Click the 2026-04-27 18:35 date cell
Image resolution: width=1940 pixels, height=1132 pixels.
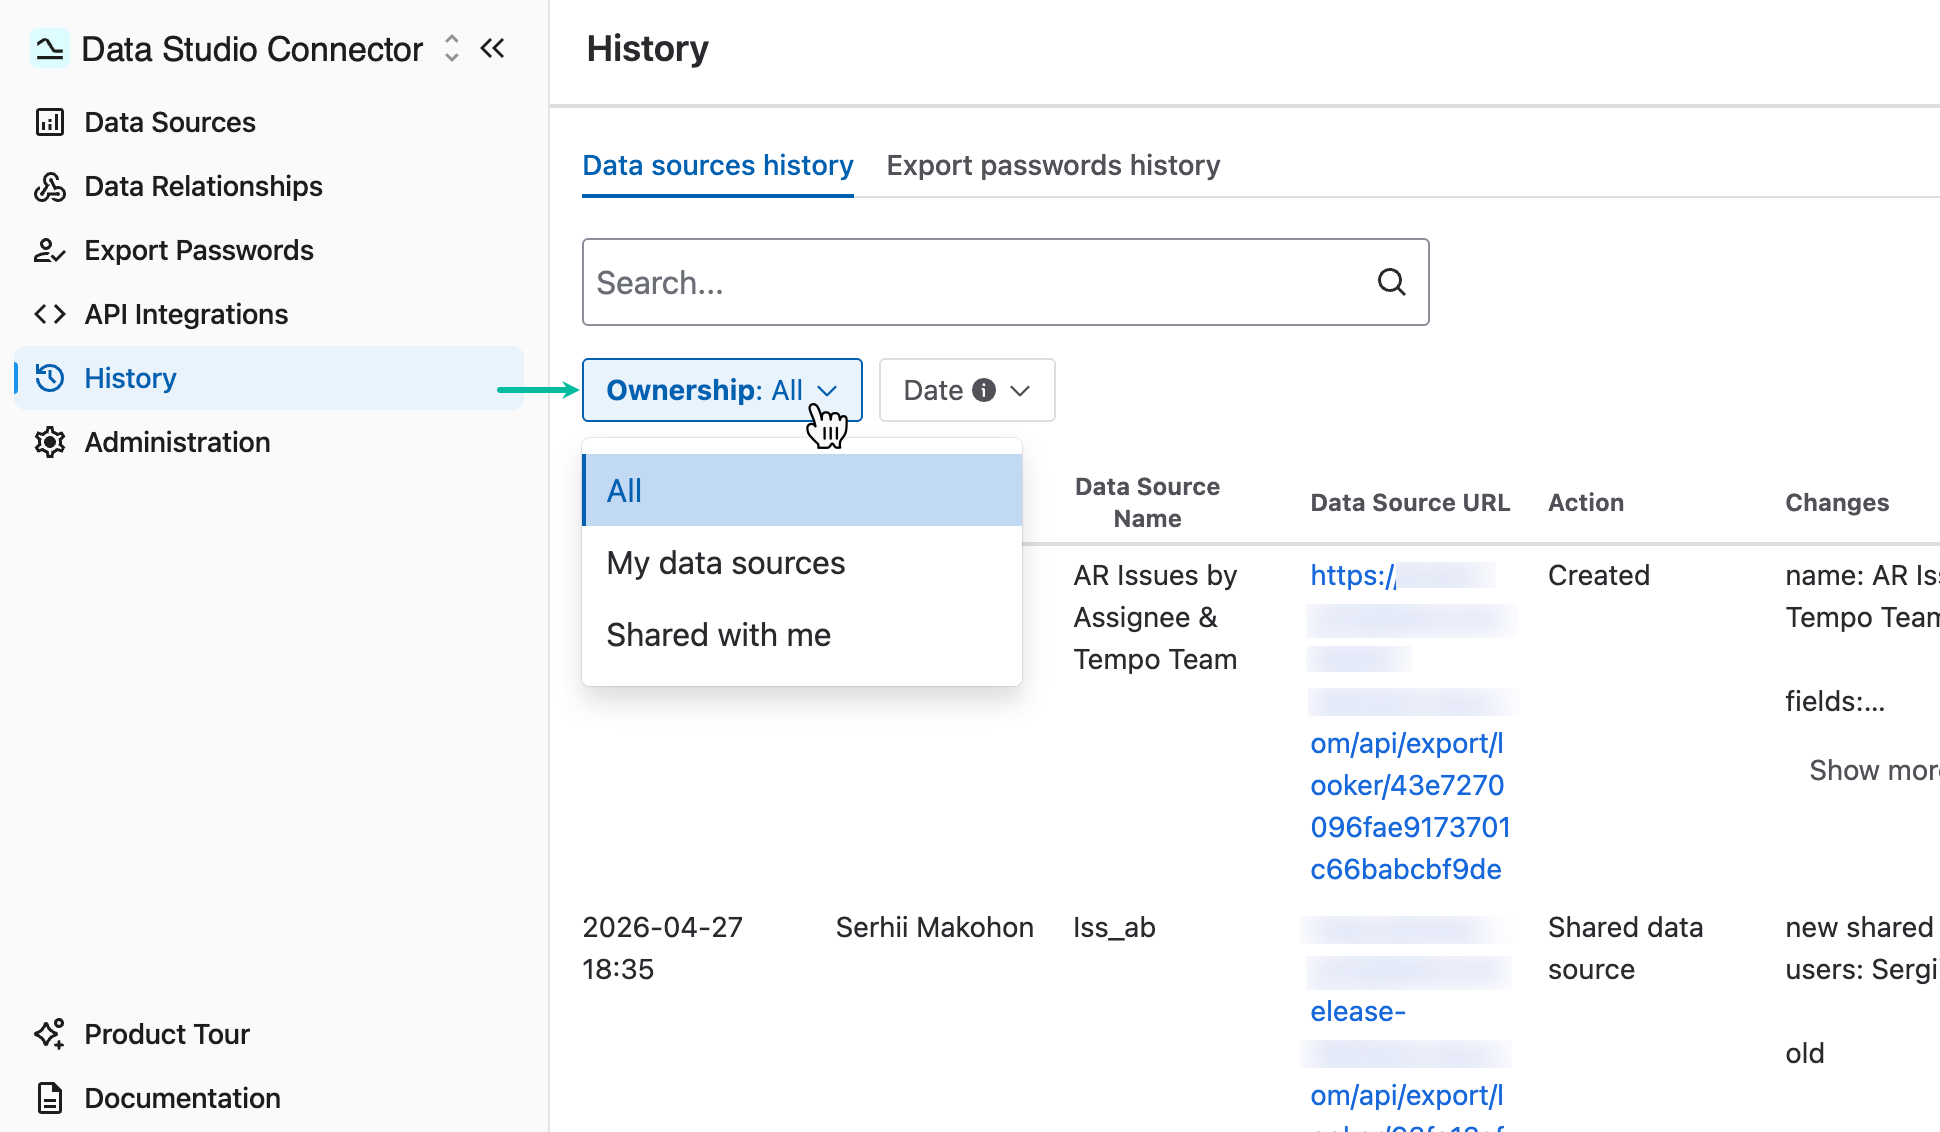(x=662, y=948)
